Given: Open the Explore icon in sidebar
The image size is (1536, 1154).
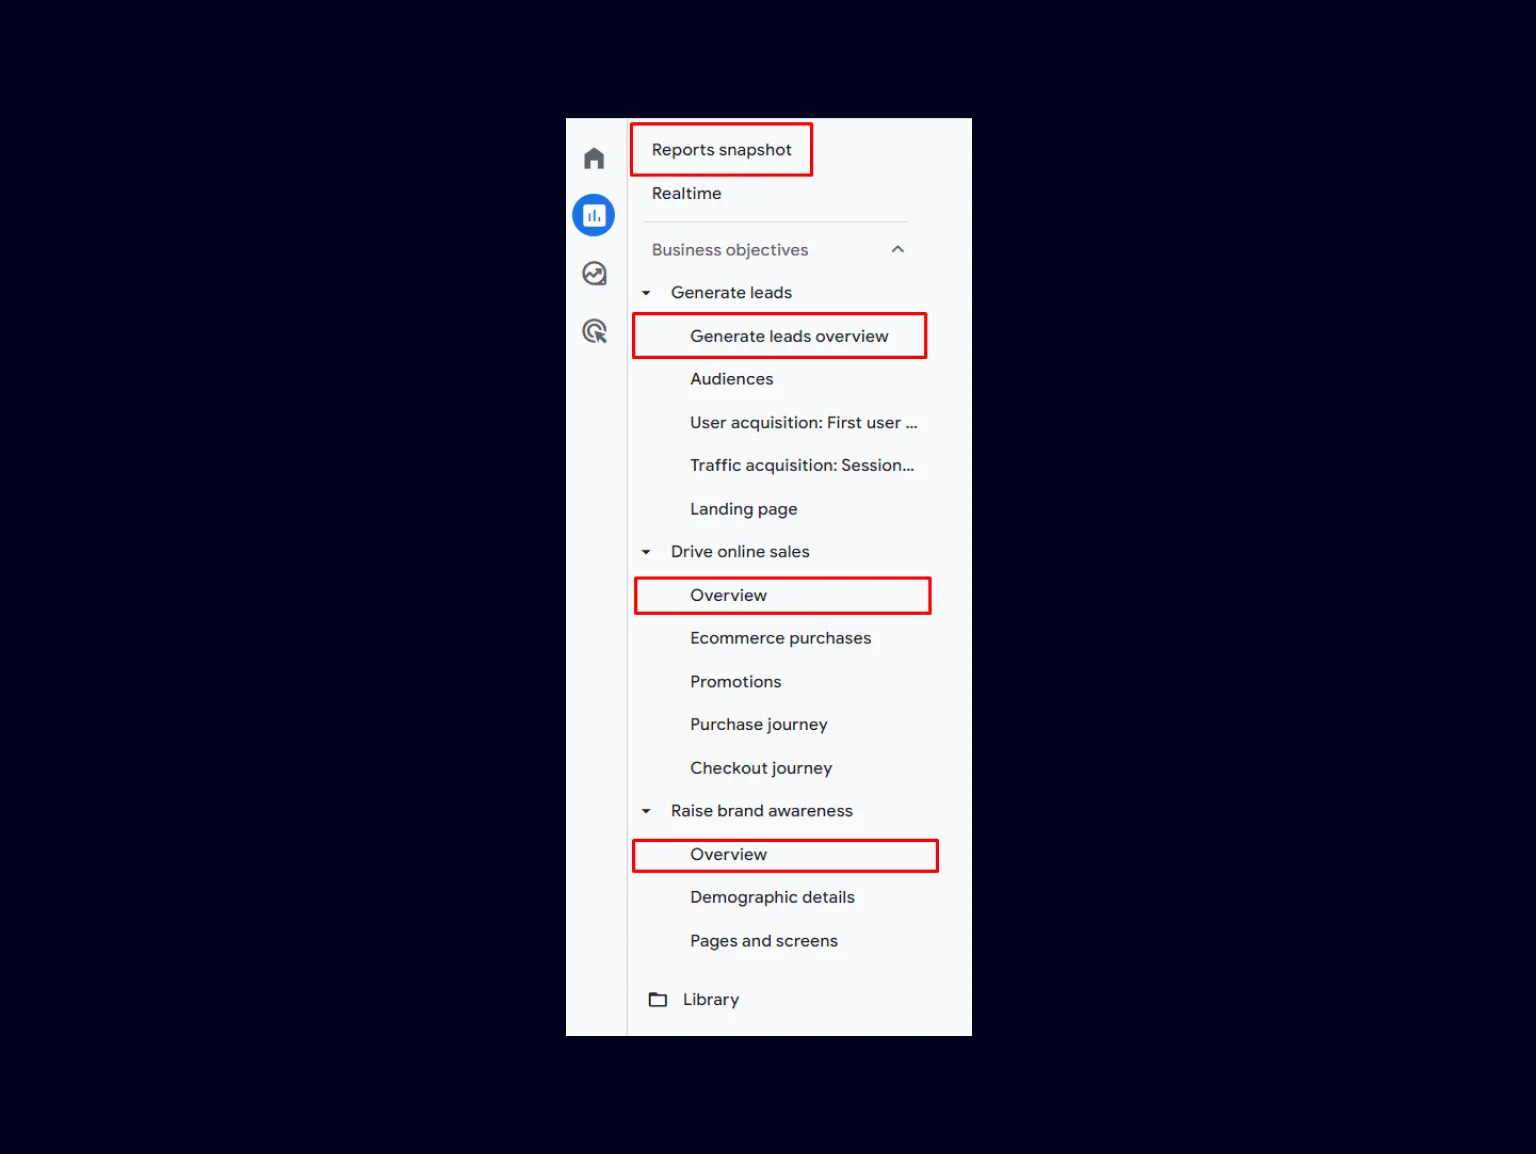Looking at the screenshot, I should (x=594, y=273).
